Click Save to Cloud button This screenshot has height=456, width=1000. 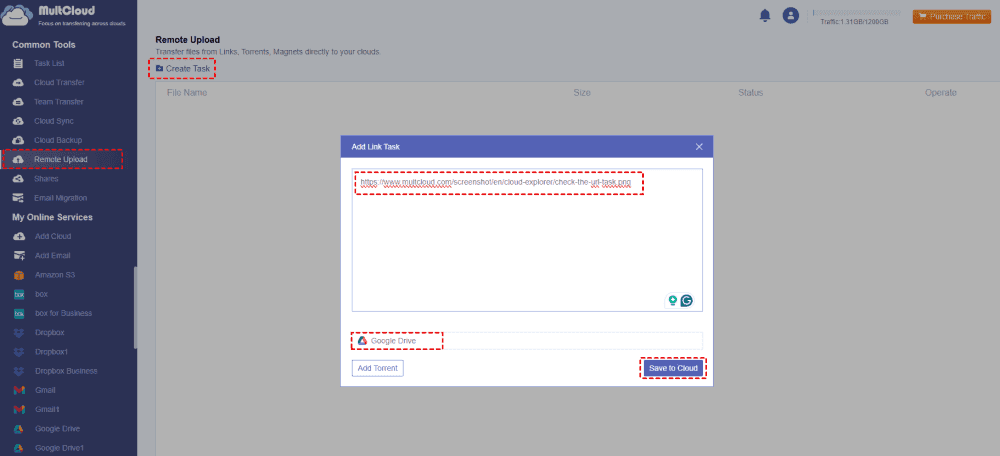click(673, 368)
